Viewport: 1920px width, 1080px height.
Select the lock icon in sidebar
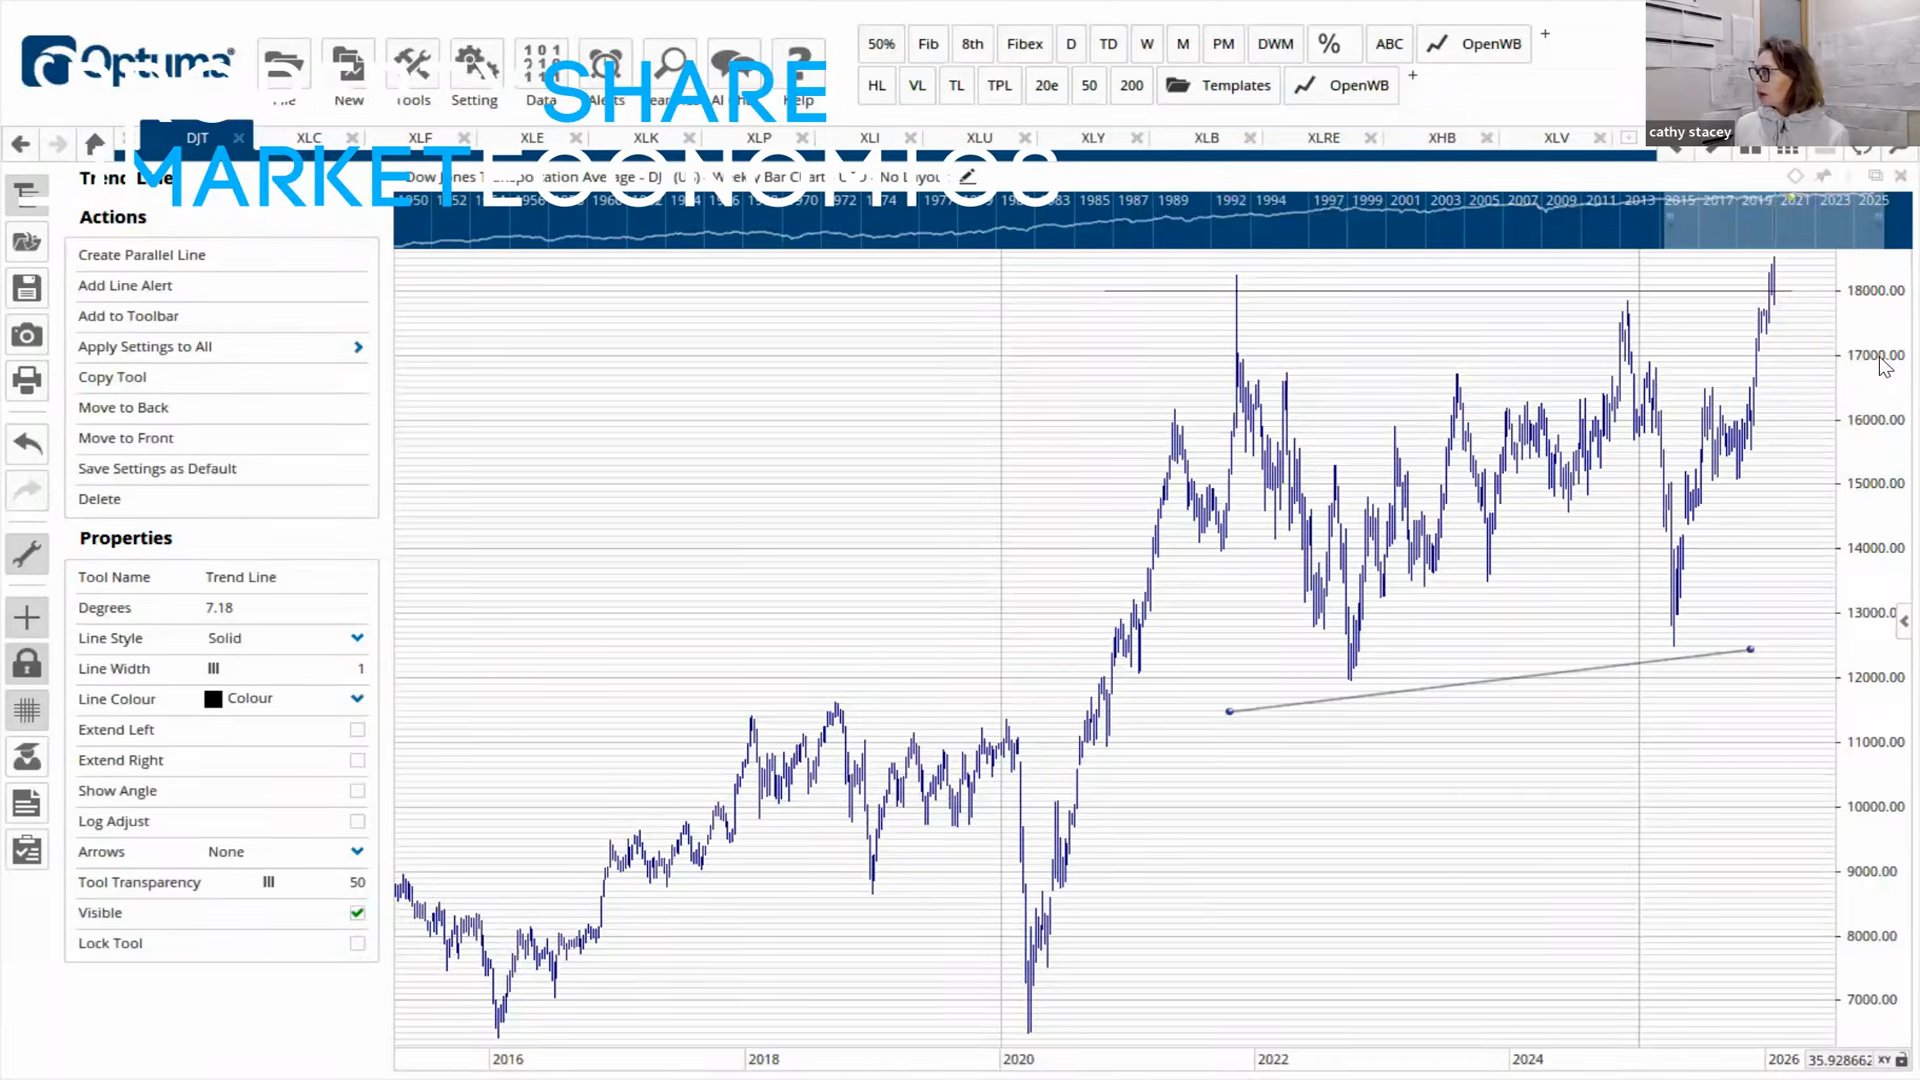(27, 663)
